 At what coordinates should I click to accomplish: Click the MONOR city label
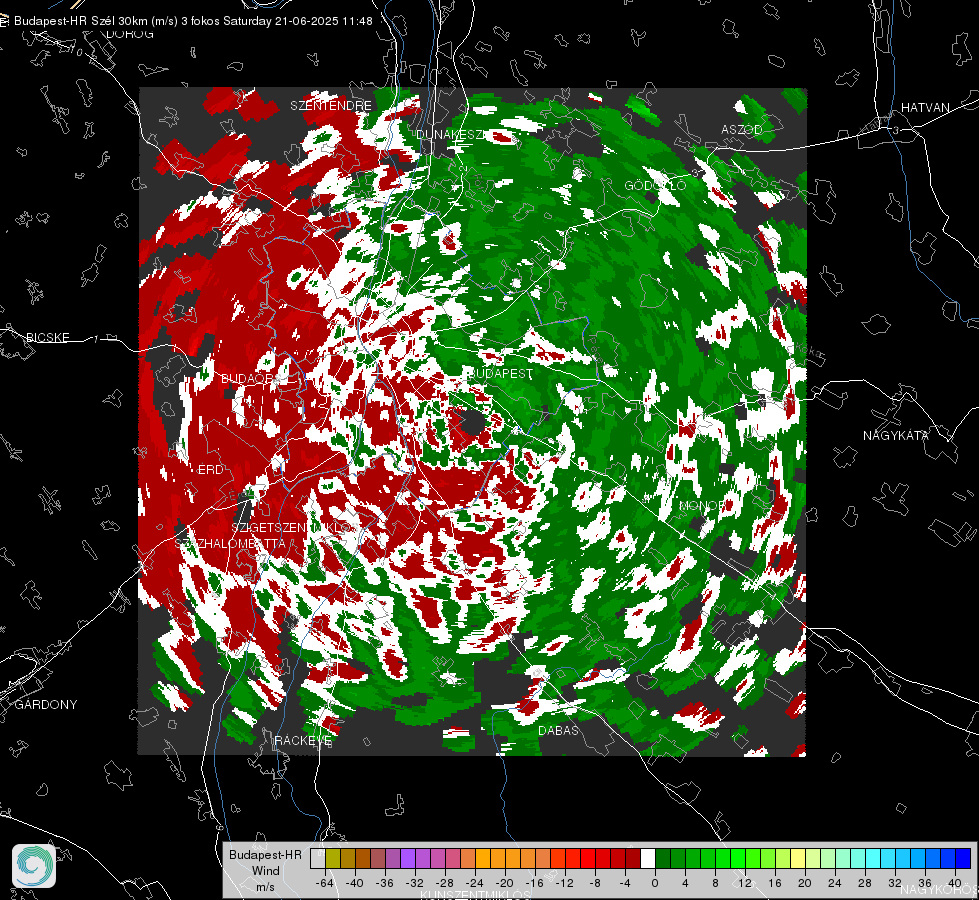coord(702,505)
